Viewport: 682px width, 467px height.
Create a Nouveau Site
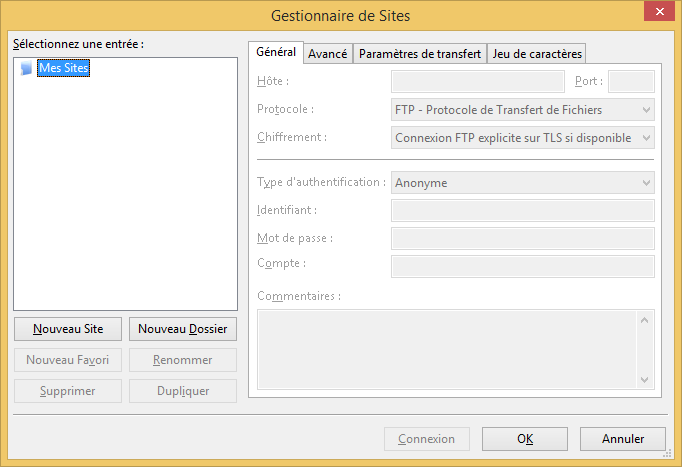tap(68, 329)
